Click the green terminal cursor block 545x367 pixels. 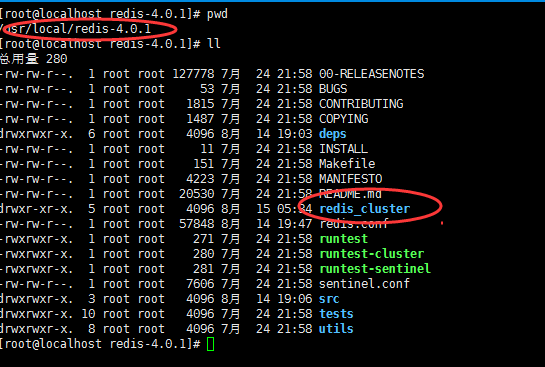[210, 344]
